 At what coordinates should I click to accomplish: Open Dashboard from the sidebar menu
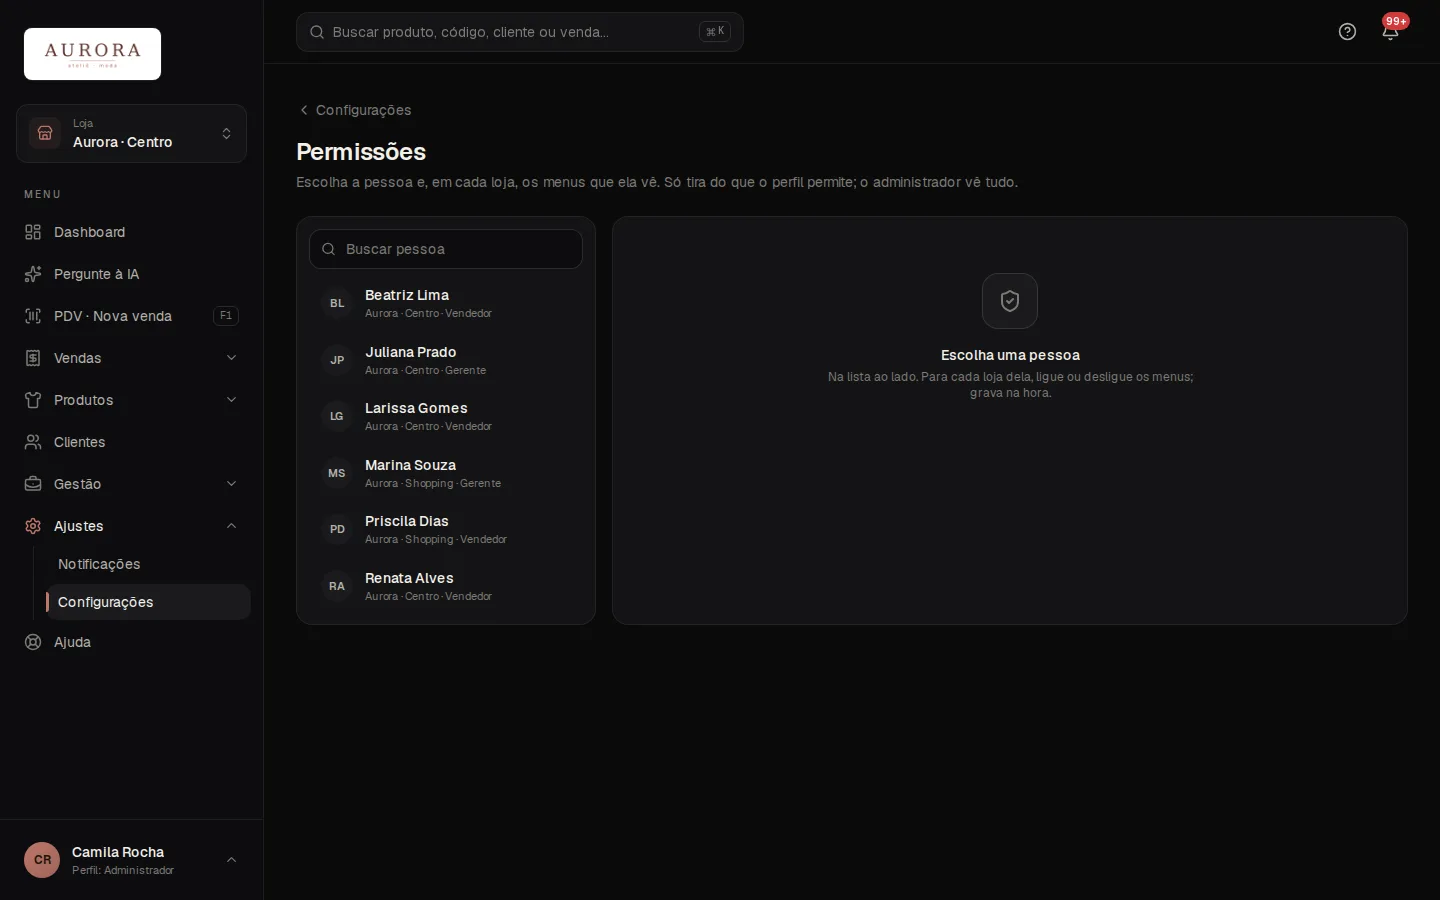coord(131,232)
